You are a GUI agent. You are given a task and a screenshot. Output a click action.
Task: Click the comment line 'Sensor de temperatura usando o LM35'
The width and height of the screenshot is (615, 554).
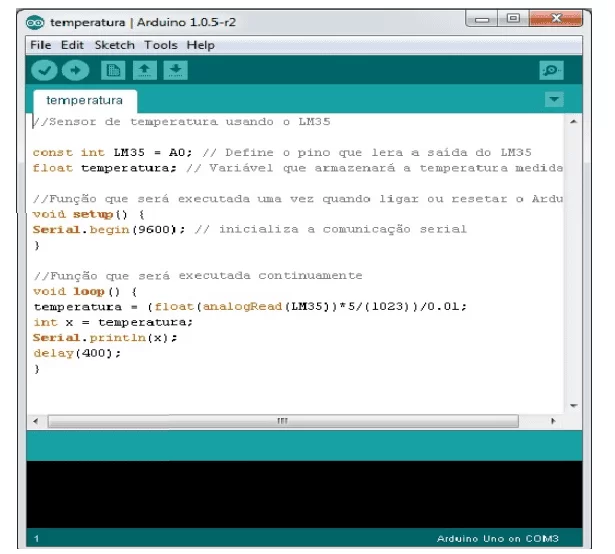point(182,122)
